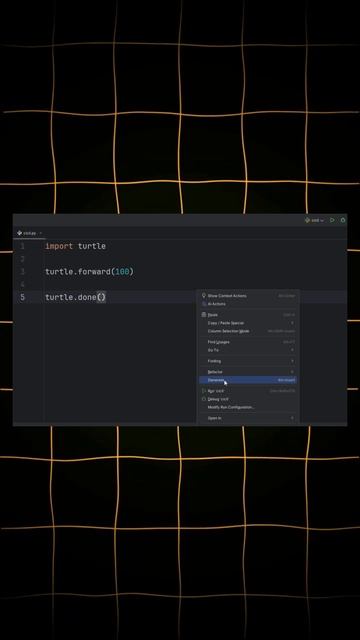This screenshot has height=640, width=360.
Task: Click line number 1 in the gutter
Action: click(x=22, y=246)
